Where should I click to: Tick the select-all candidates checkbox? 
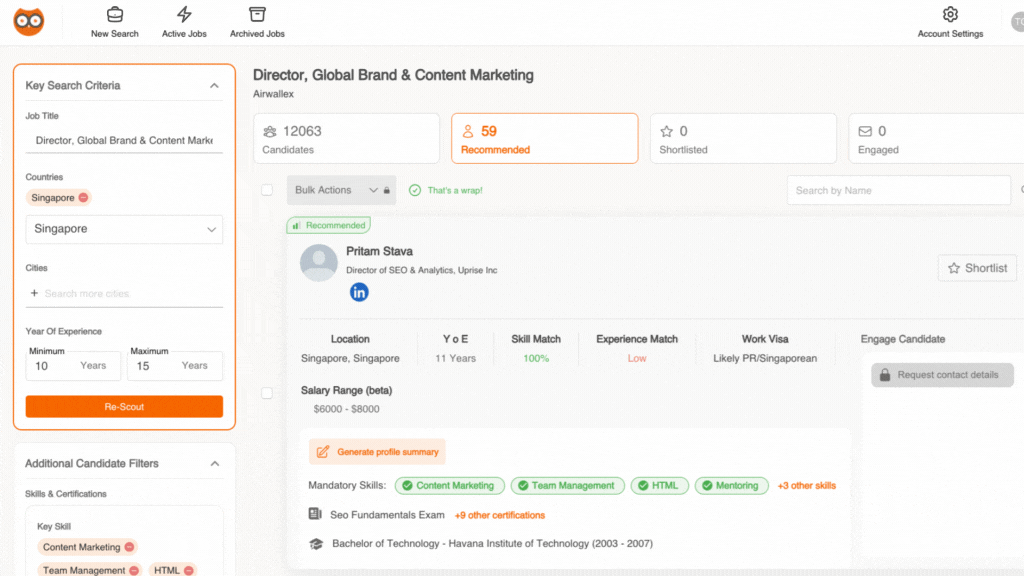point(267,190)
